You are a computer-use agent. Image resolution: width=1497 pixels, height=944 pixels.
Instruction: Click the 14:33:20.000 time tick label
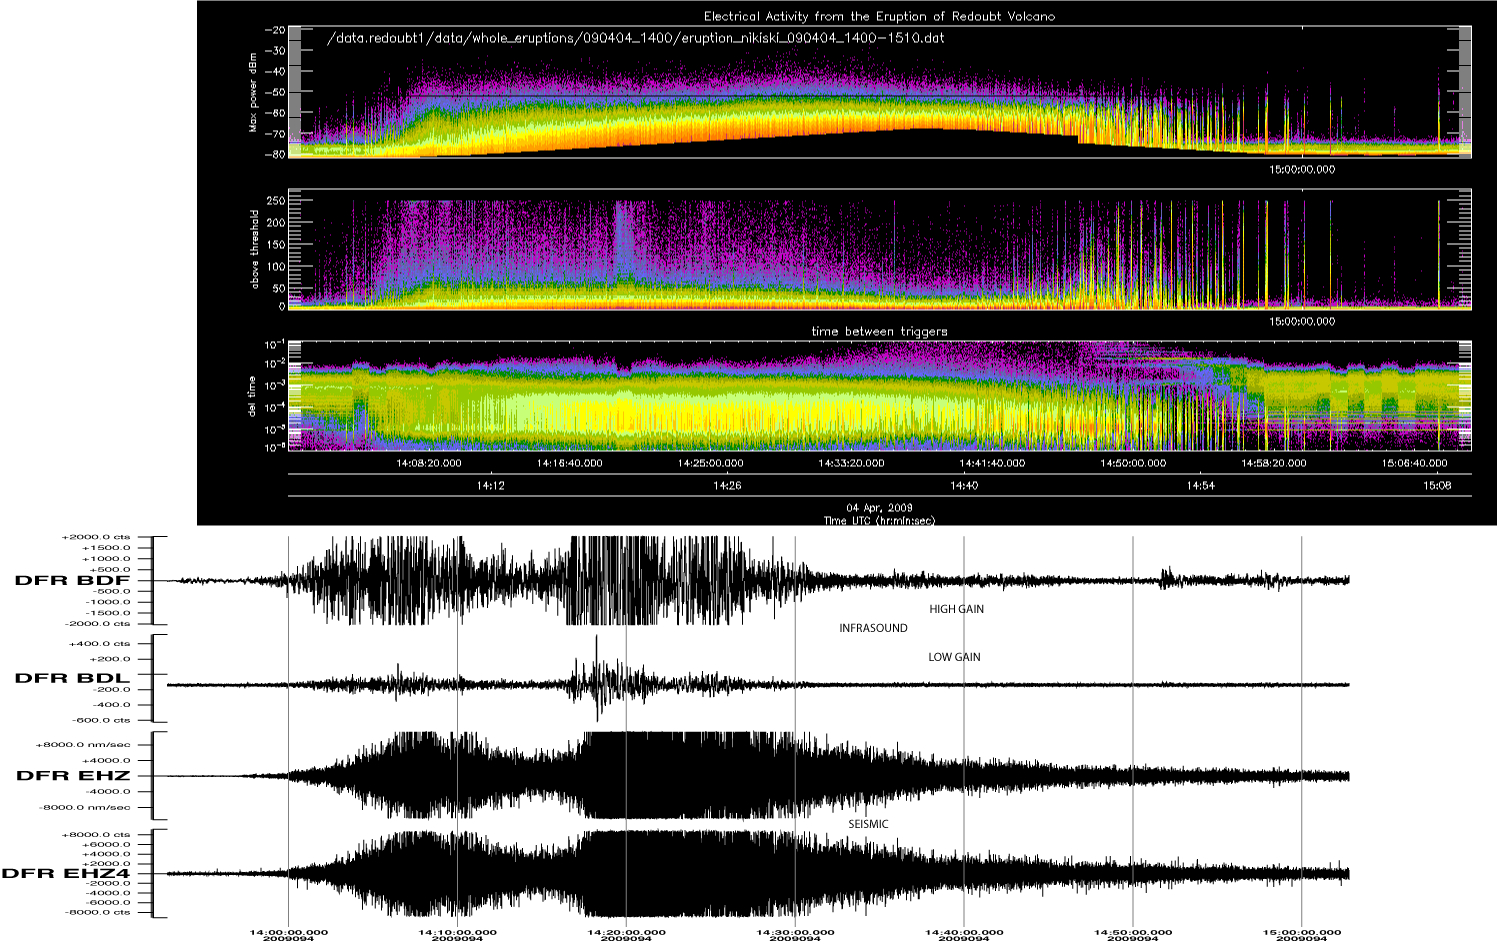pyautogui.click(x=851, y=463)
